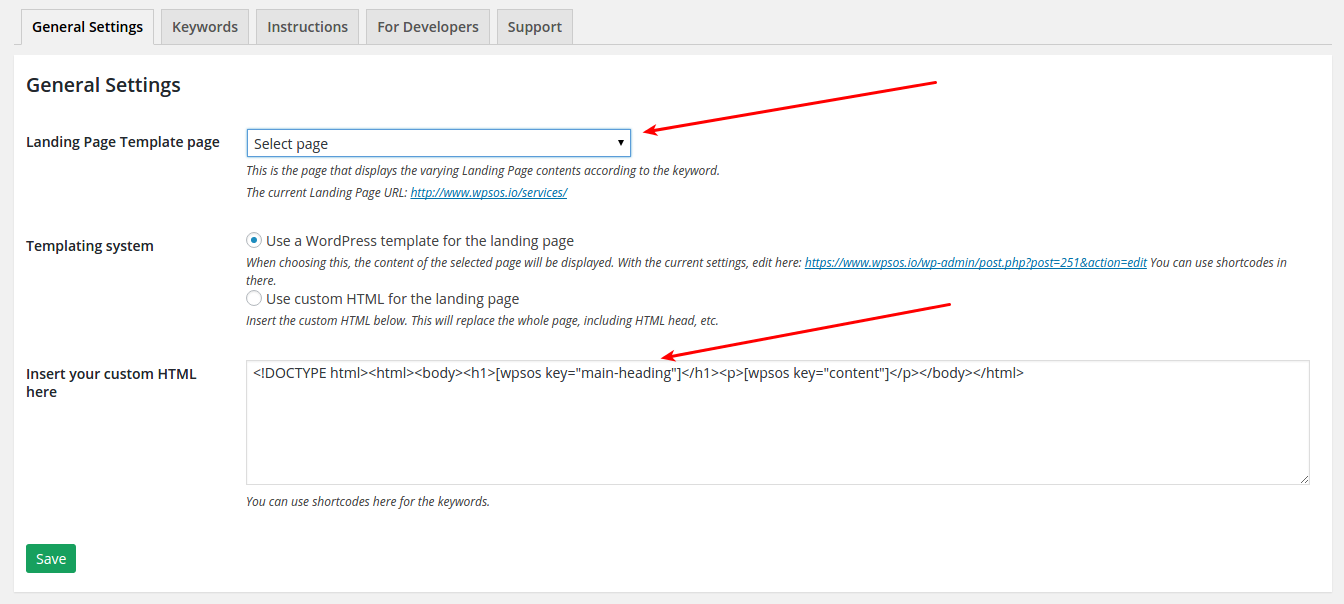Go to the For Developers tab
1344x604 pixels.
[428, 27]
